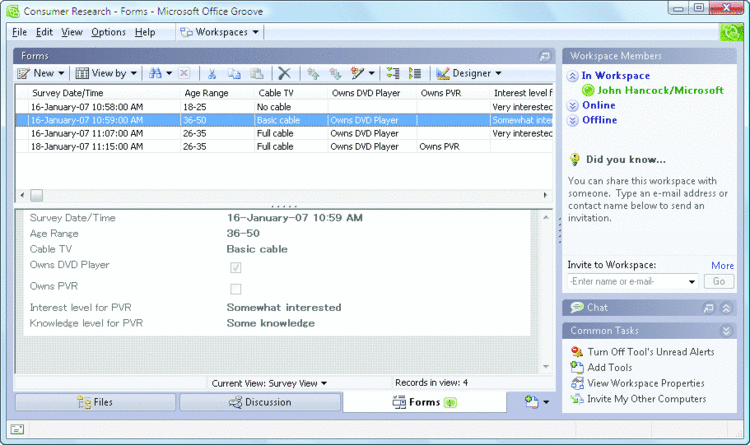Open the New dropdown arrow
The width and height of the screenshot is (750, 445).
61,73
